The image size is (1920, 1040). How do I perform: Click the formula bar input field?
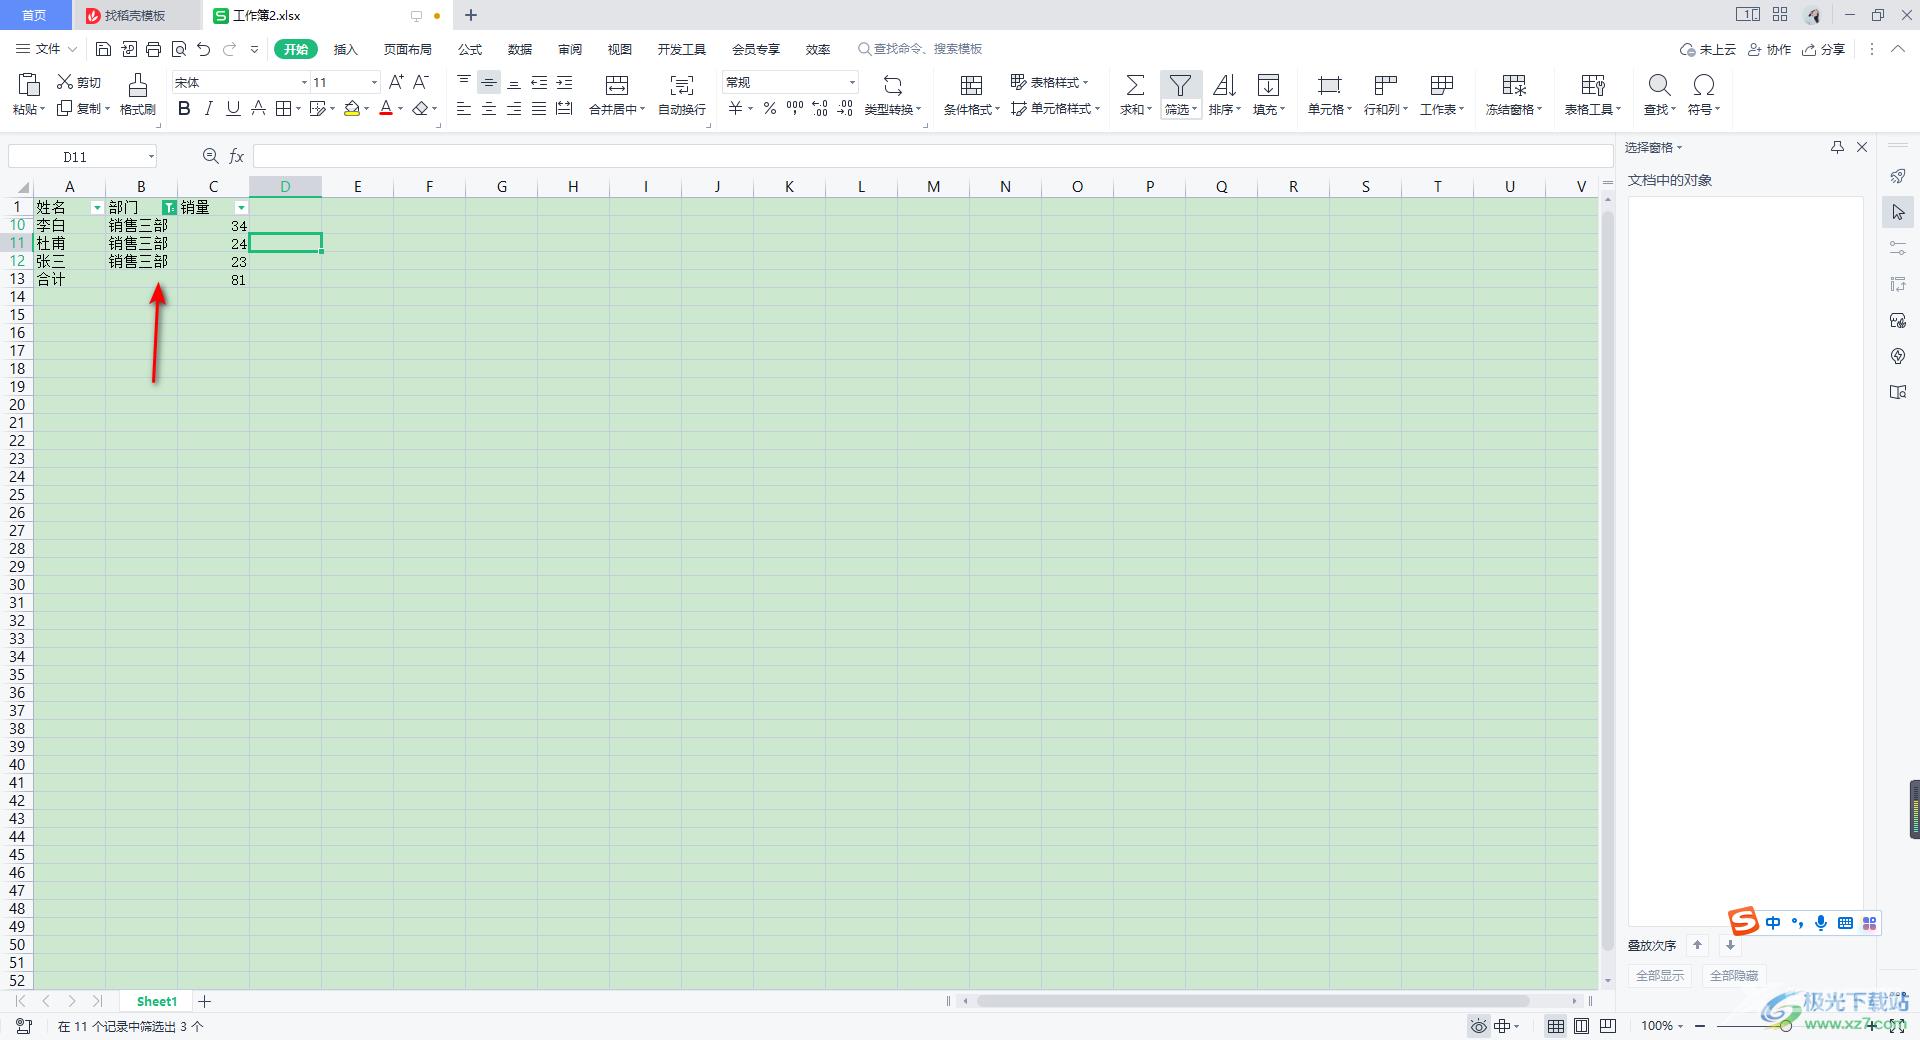point(932,156)
